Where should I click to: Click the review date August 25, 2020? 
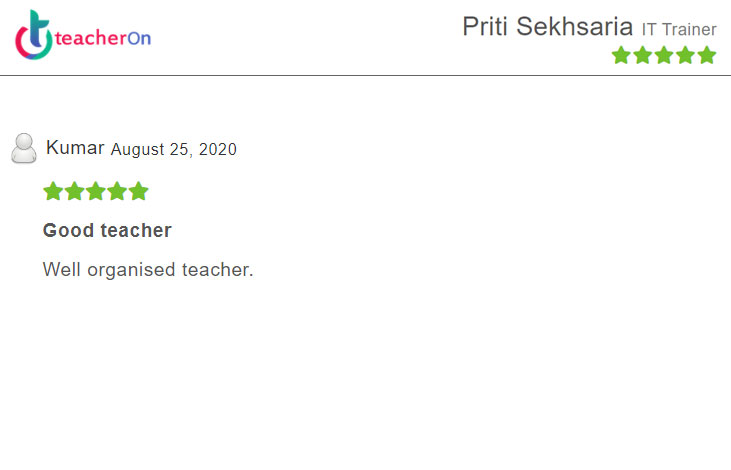(x=173, y=150)
